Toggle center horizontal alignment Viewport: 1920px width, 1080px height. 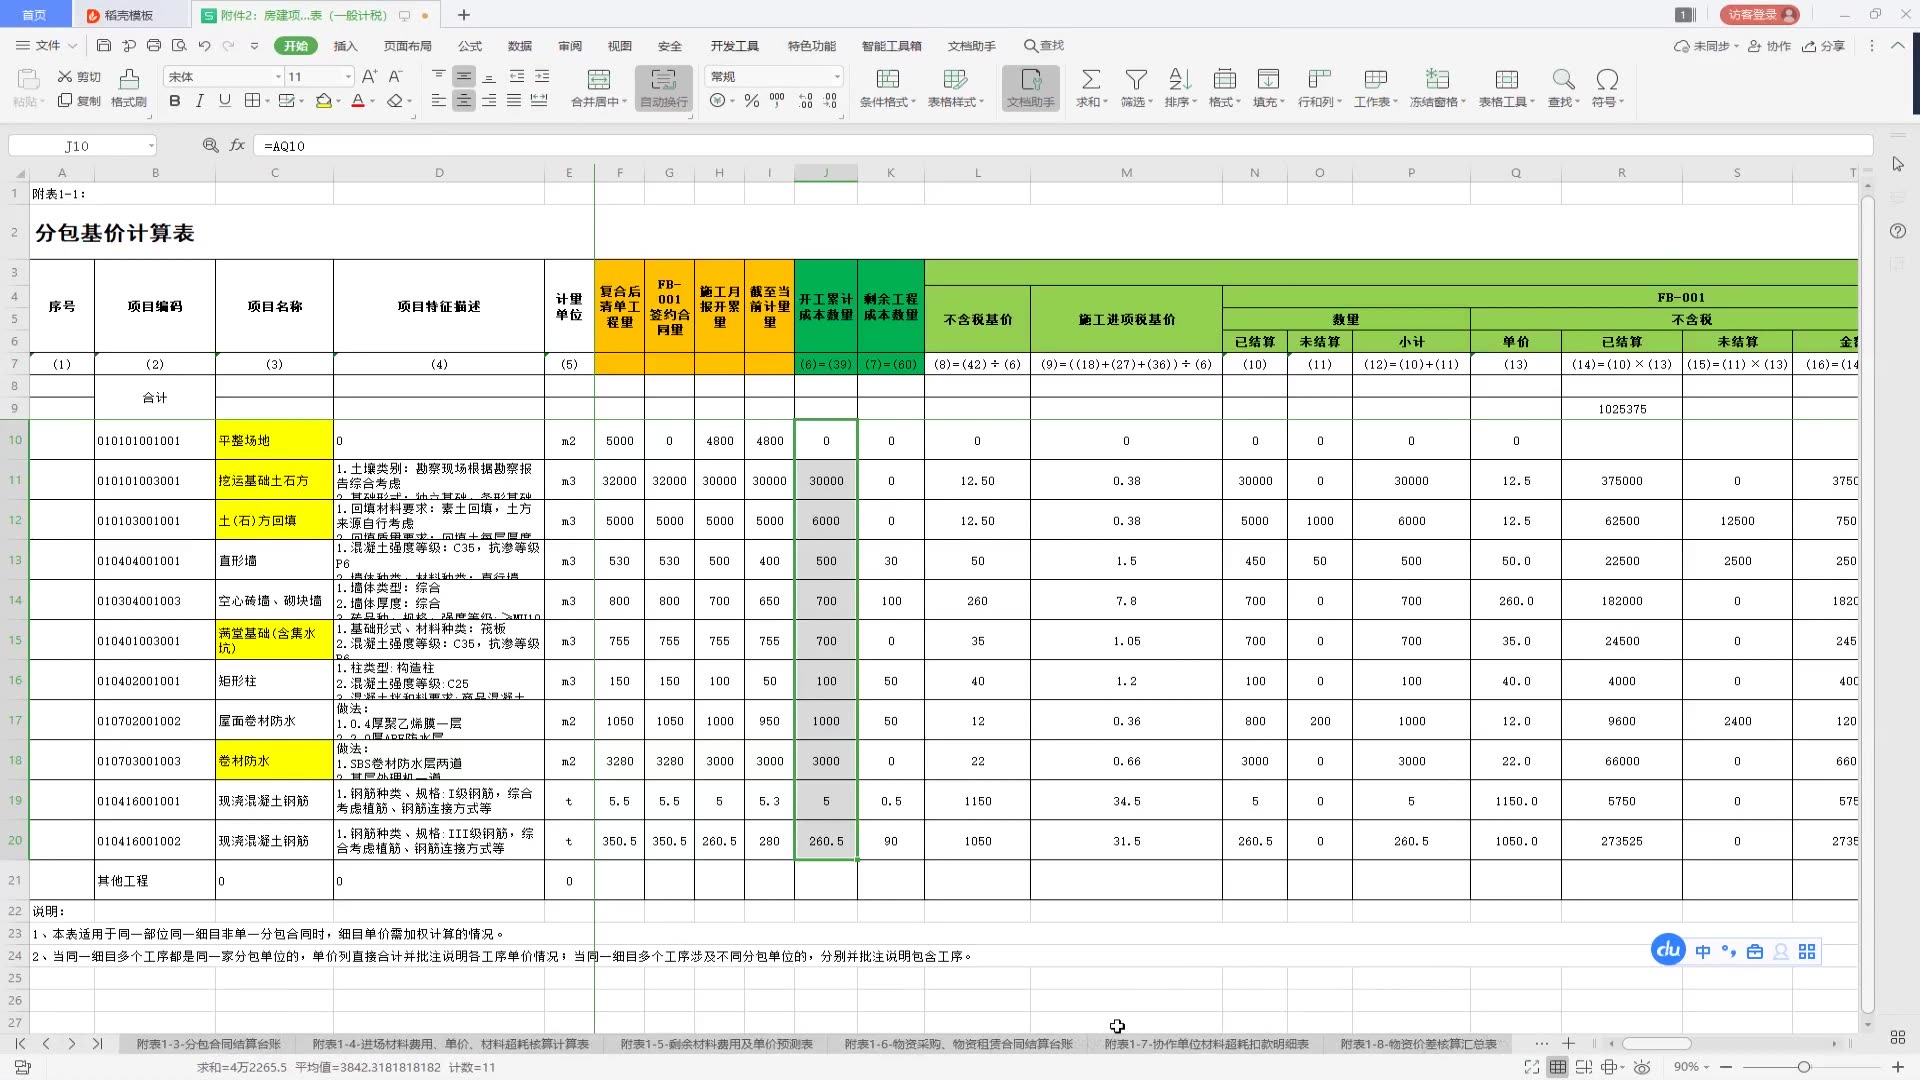tap(464, 101)
